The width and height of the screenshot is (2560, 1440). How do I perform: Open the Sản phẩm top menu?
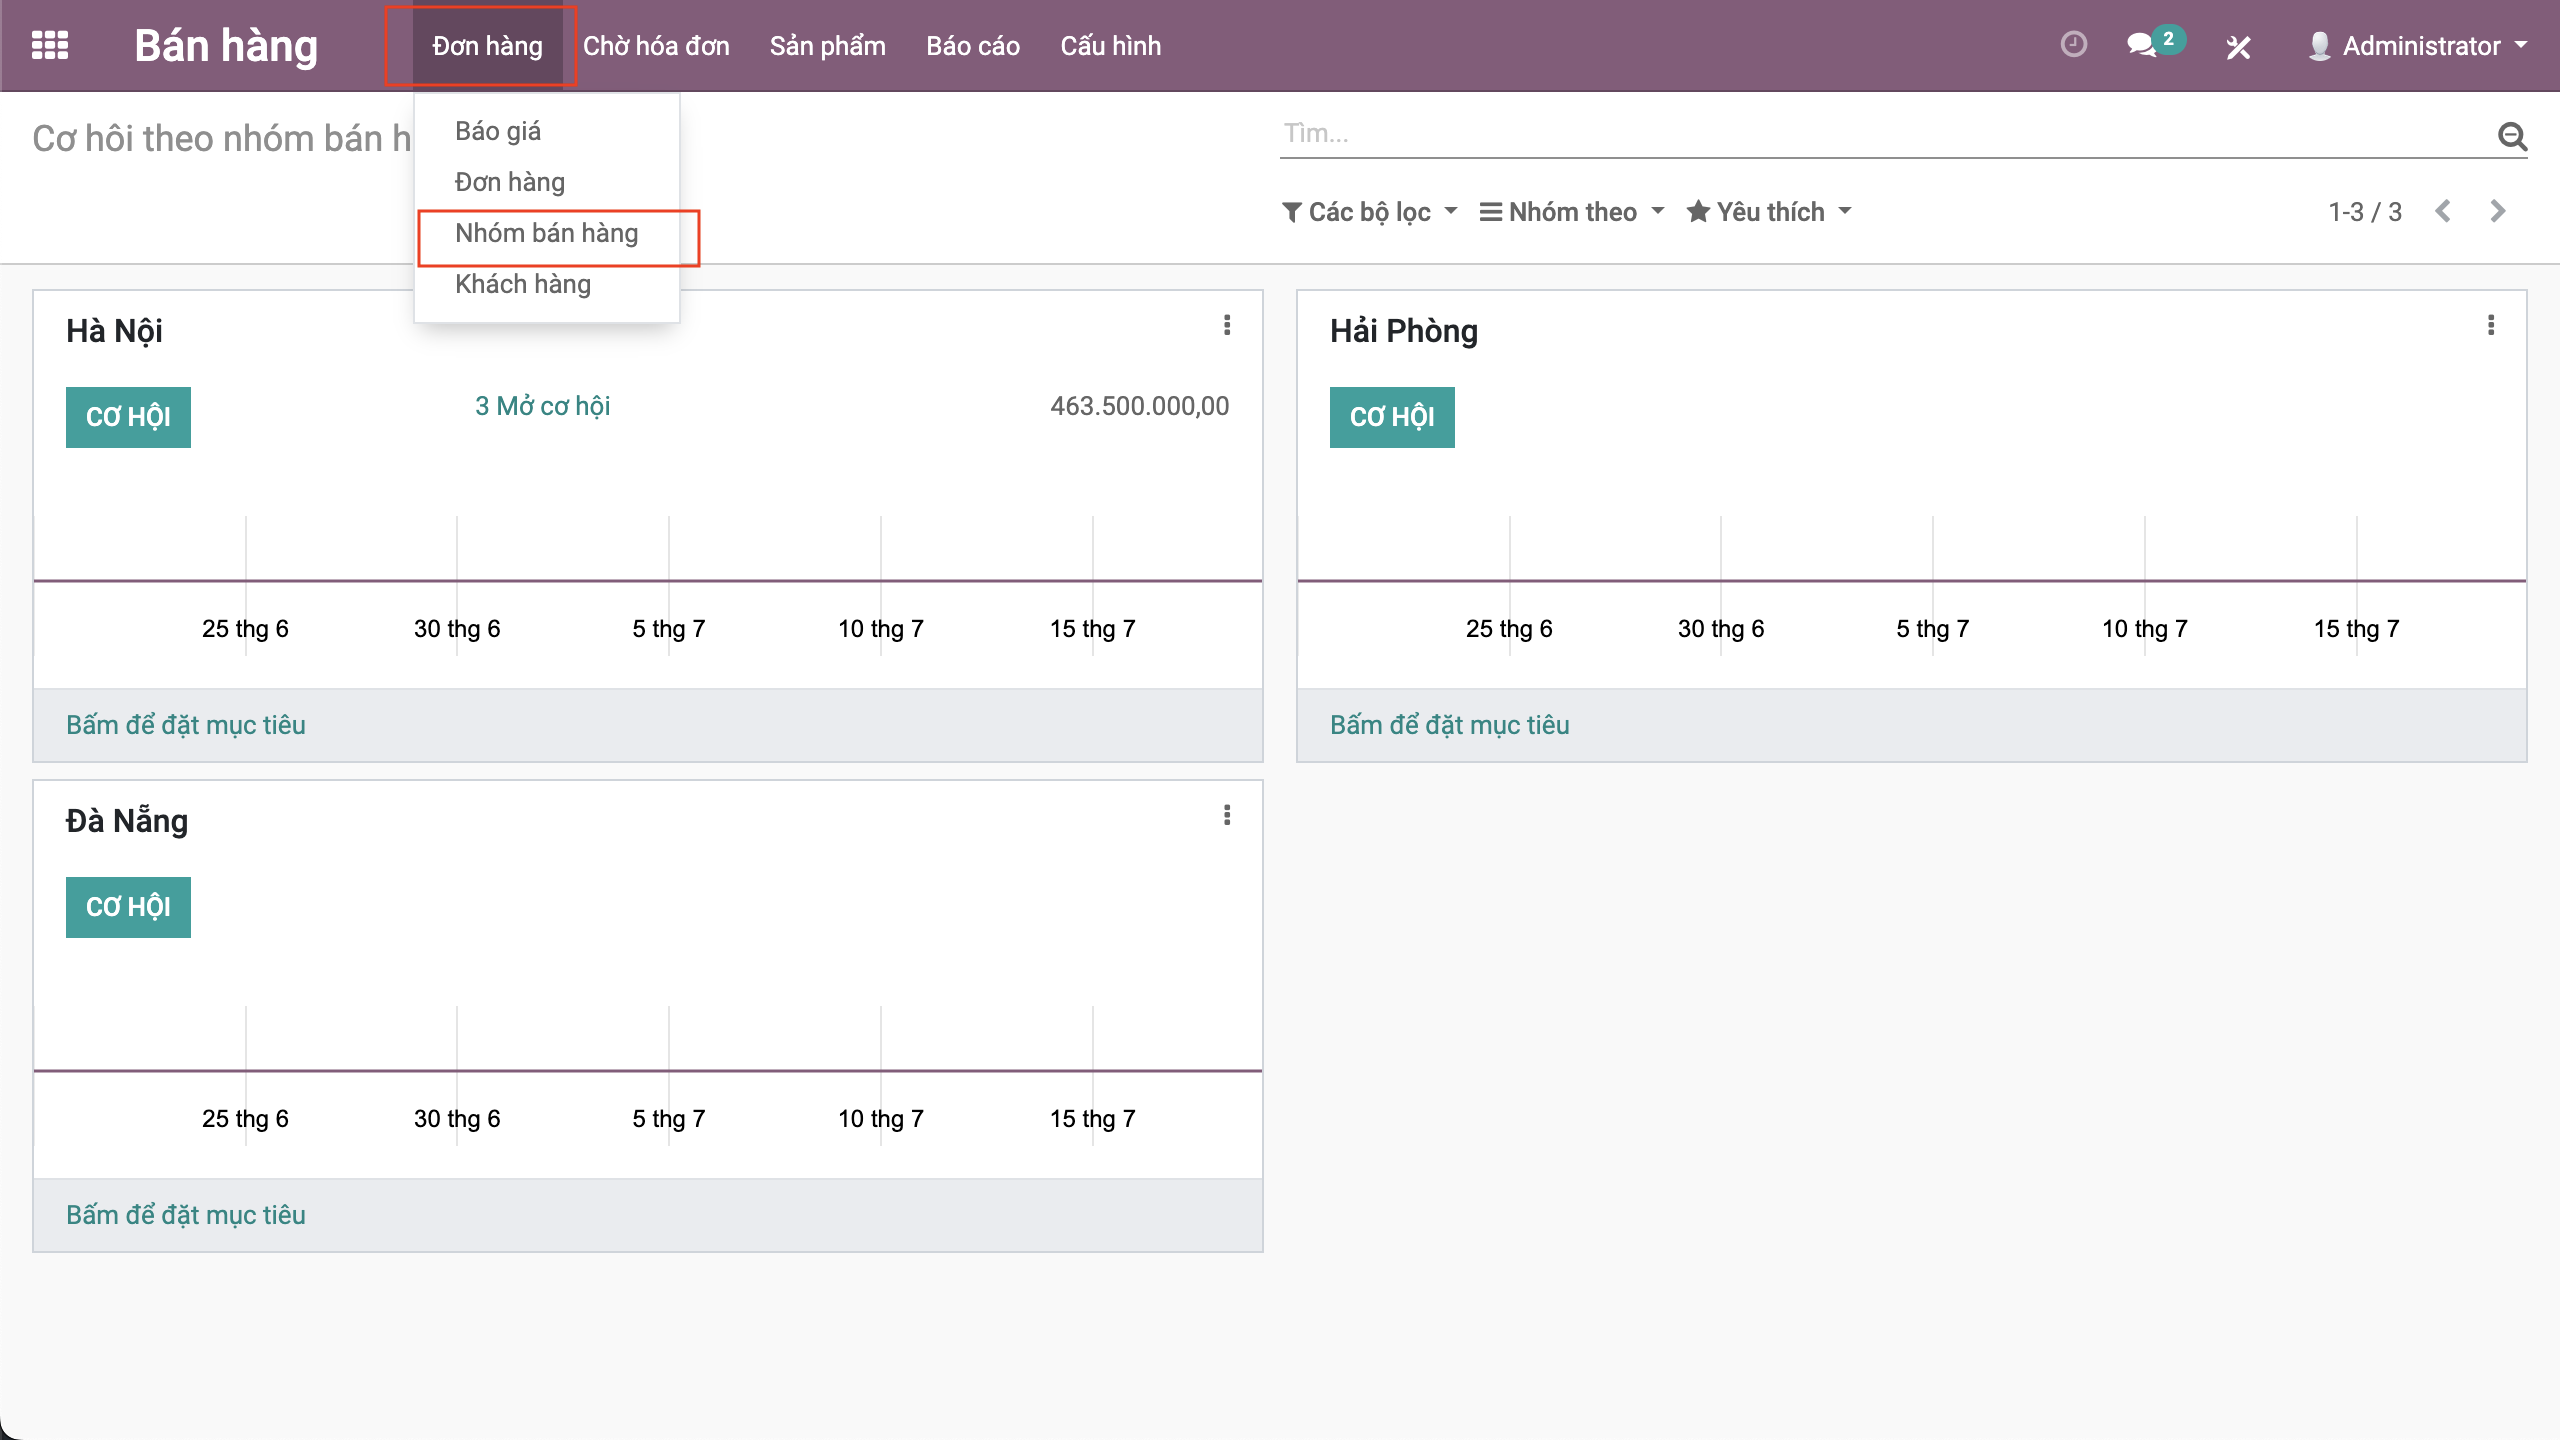pyautogui.click(x=827, y=46)
